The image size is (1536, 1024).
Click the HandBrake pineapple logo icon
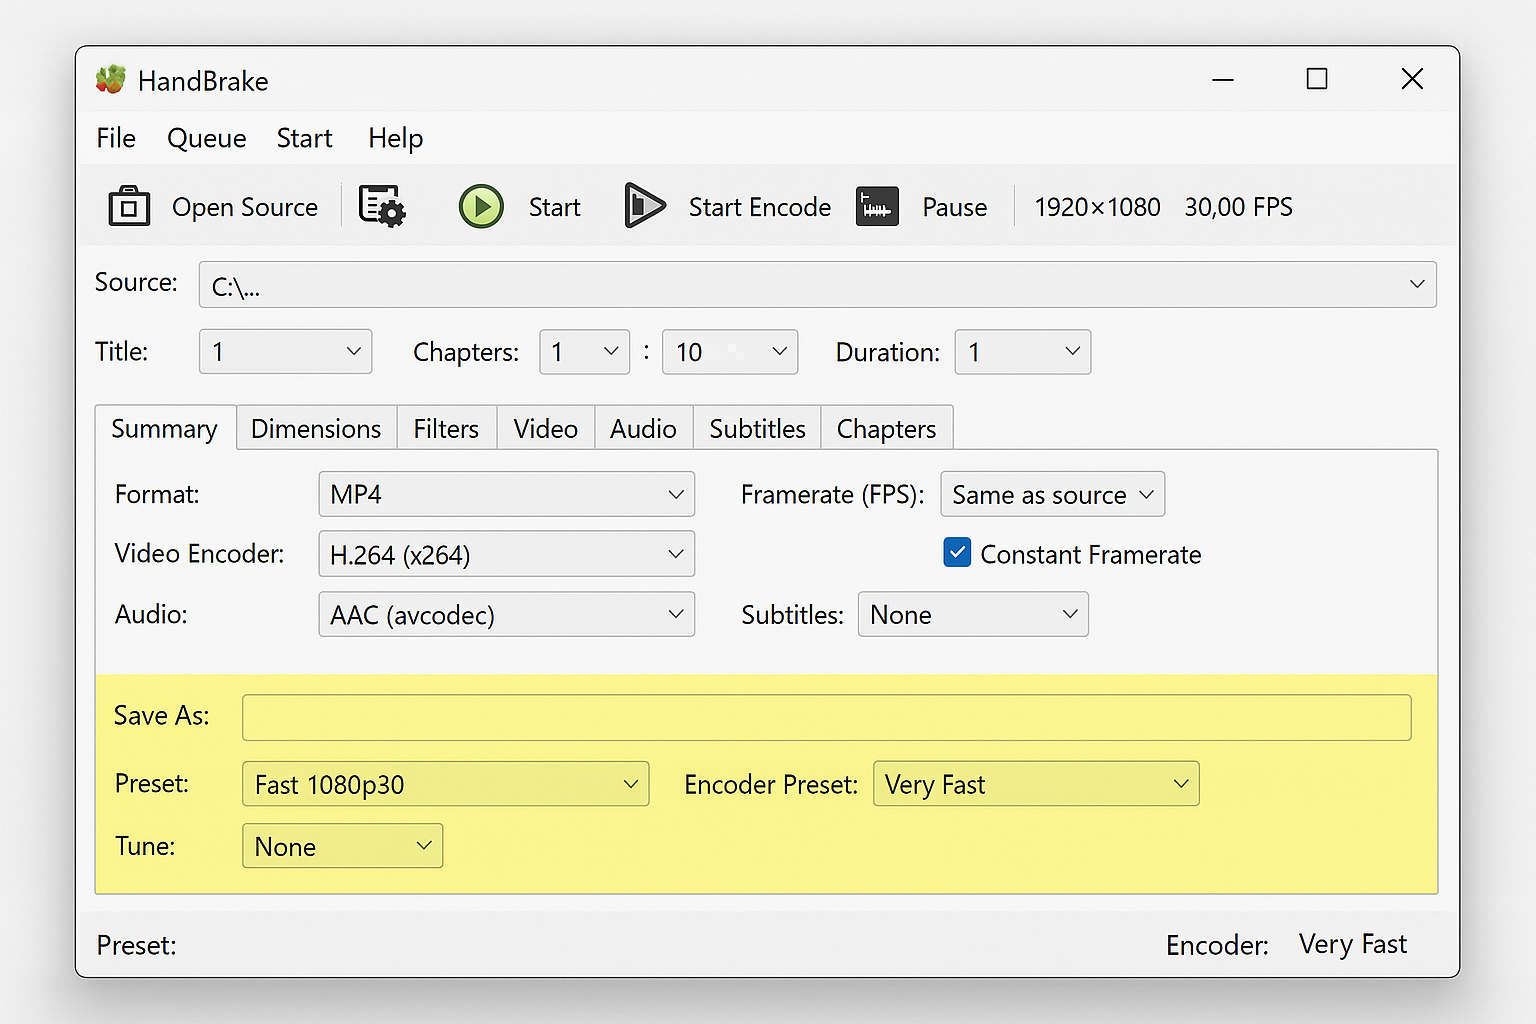[x=111, y=79]
